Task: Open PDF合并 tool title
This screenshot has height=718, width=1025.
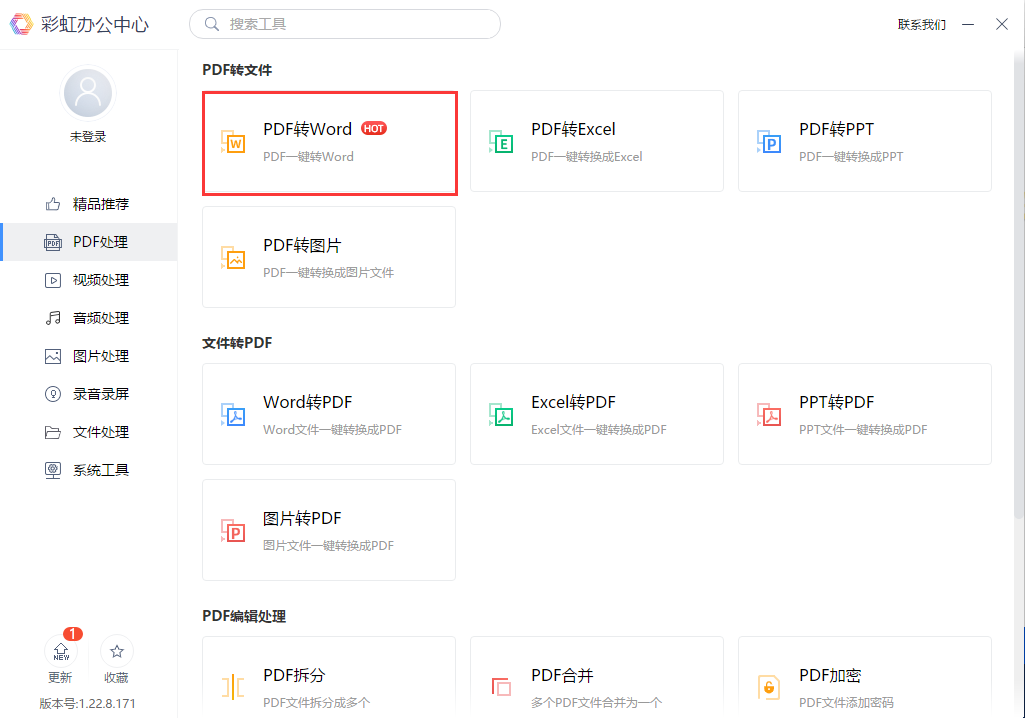Action: tap(562, 675)
